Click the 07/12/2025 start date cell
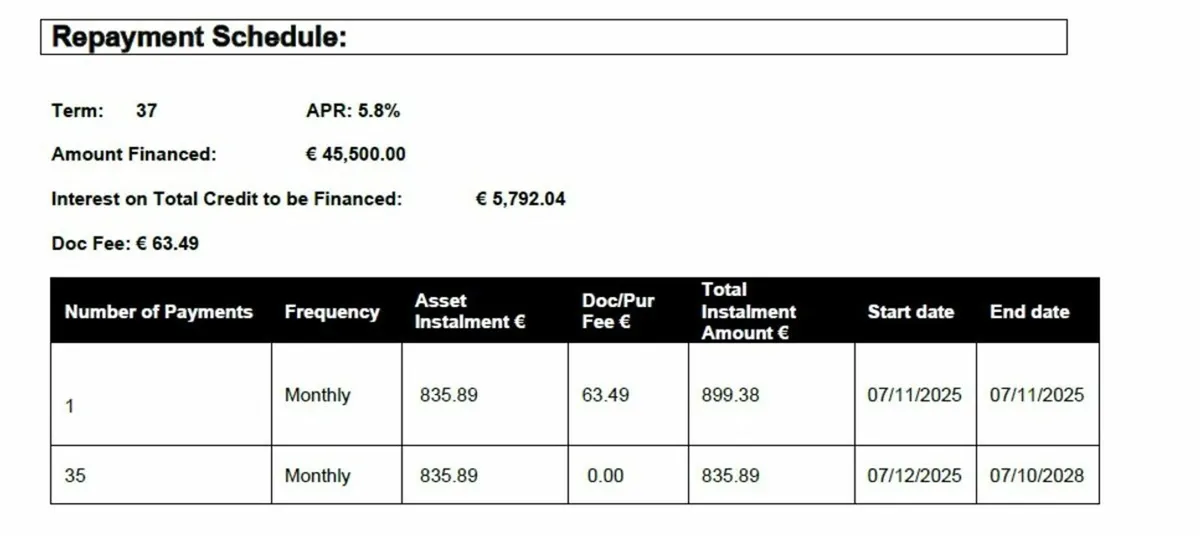 pos(914,476)
